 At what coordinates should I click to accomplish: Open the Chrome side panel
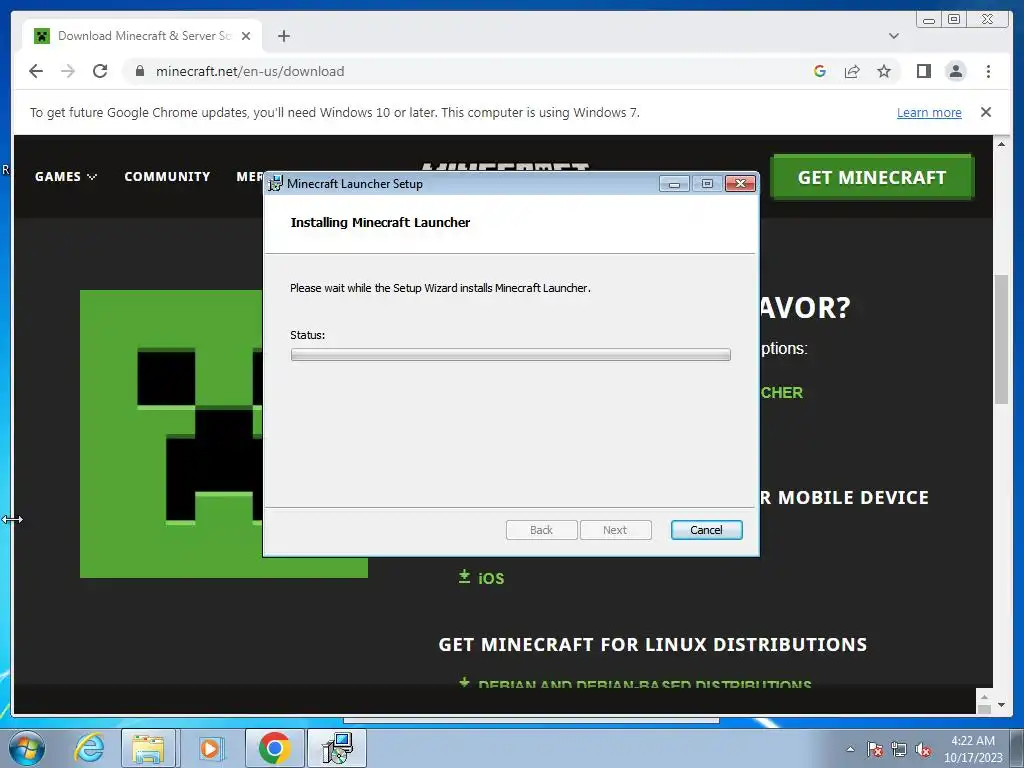coord(923,71)
